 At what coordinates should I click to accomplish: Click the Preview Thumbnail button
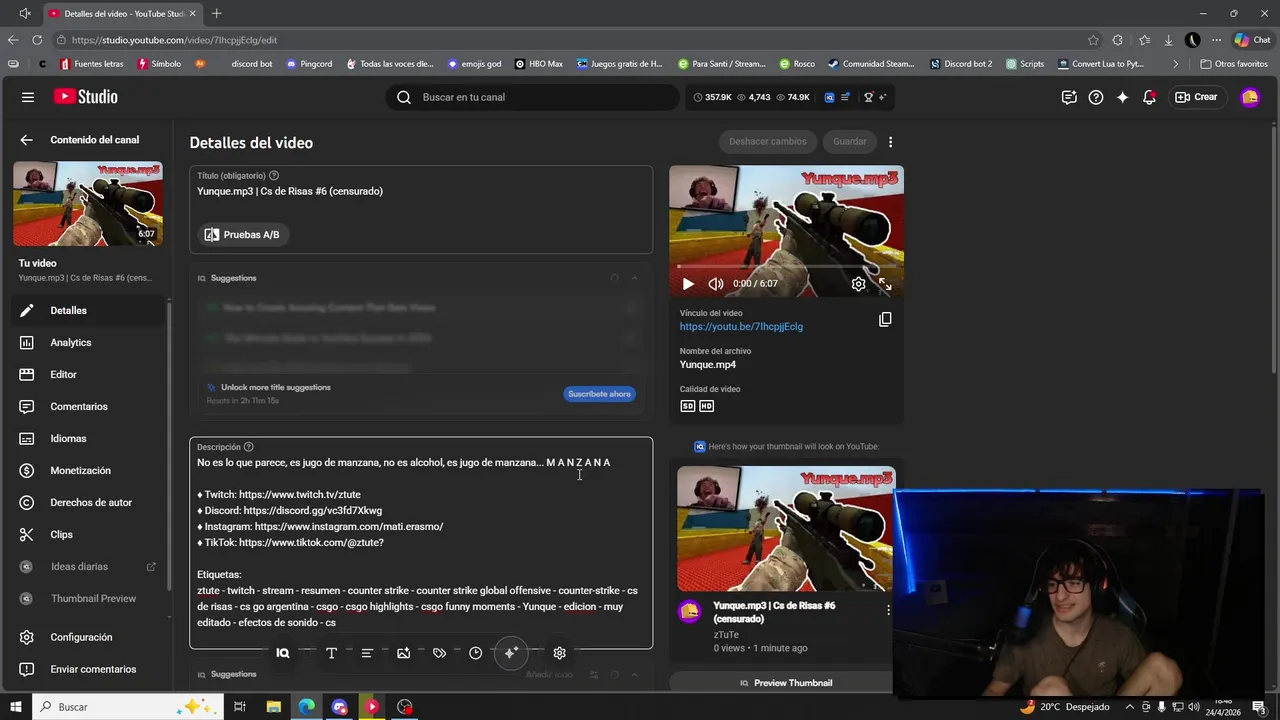pos(786,683)
